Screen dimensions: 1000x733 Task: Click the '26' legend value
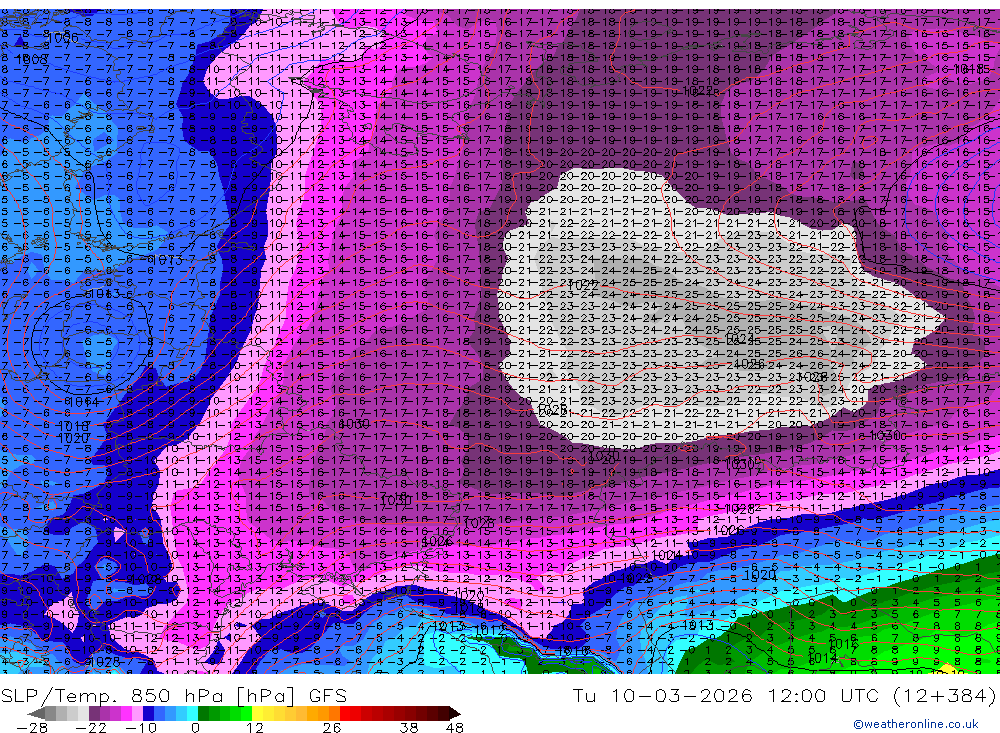pyautogui.click(x=332, y=728)
